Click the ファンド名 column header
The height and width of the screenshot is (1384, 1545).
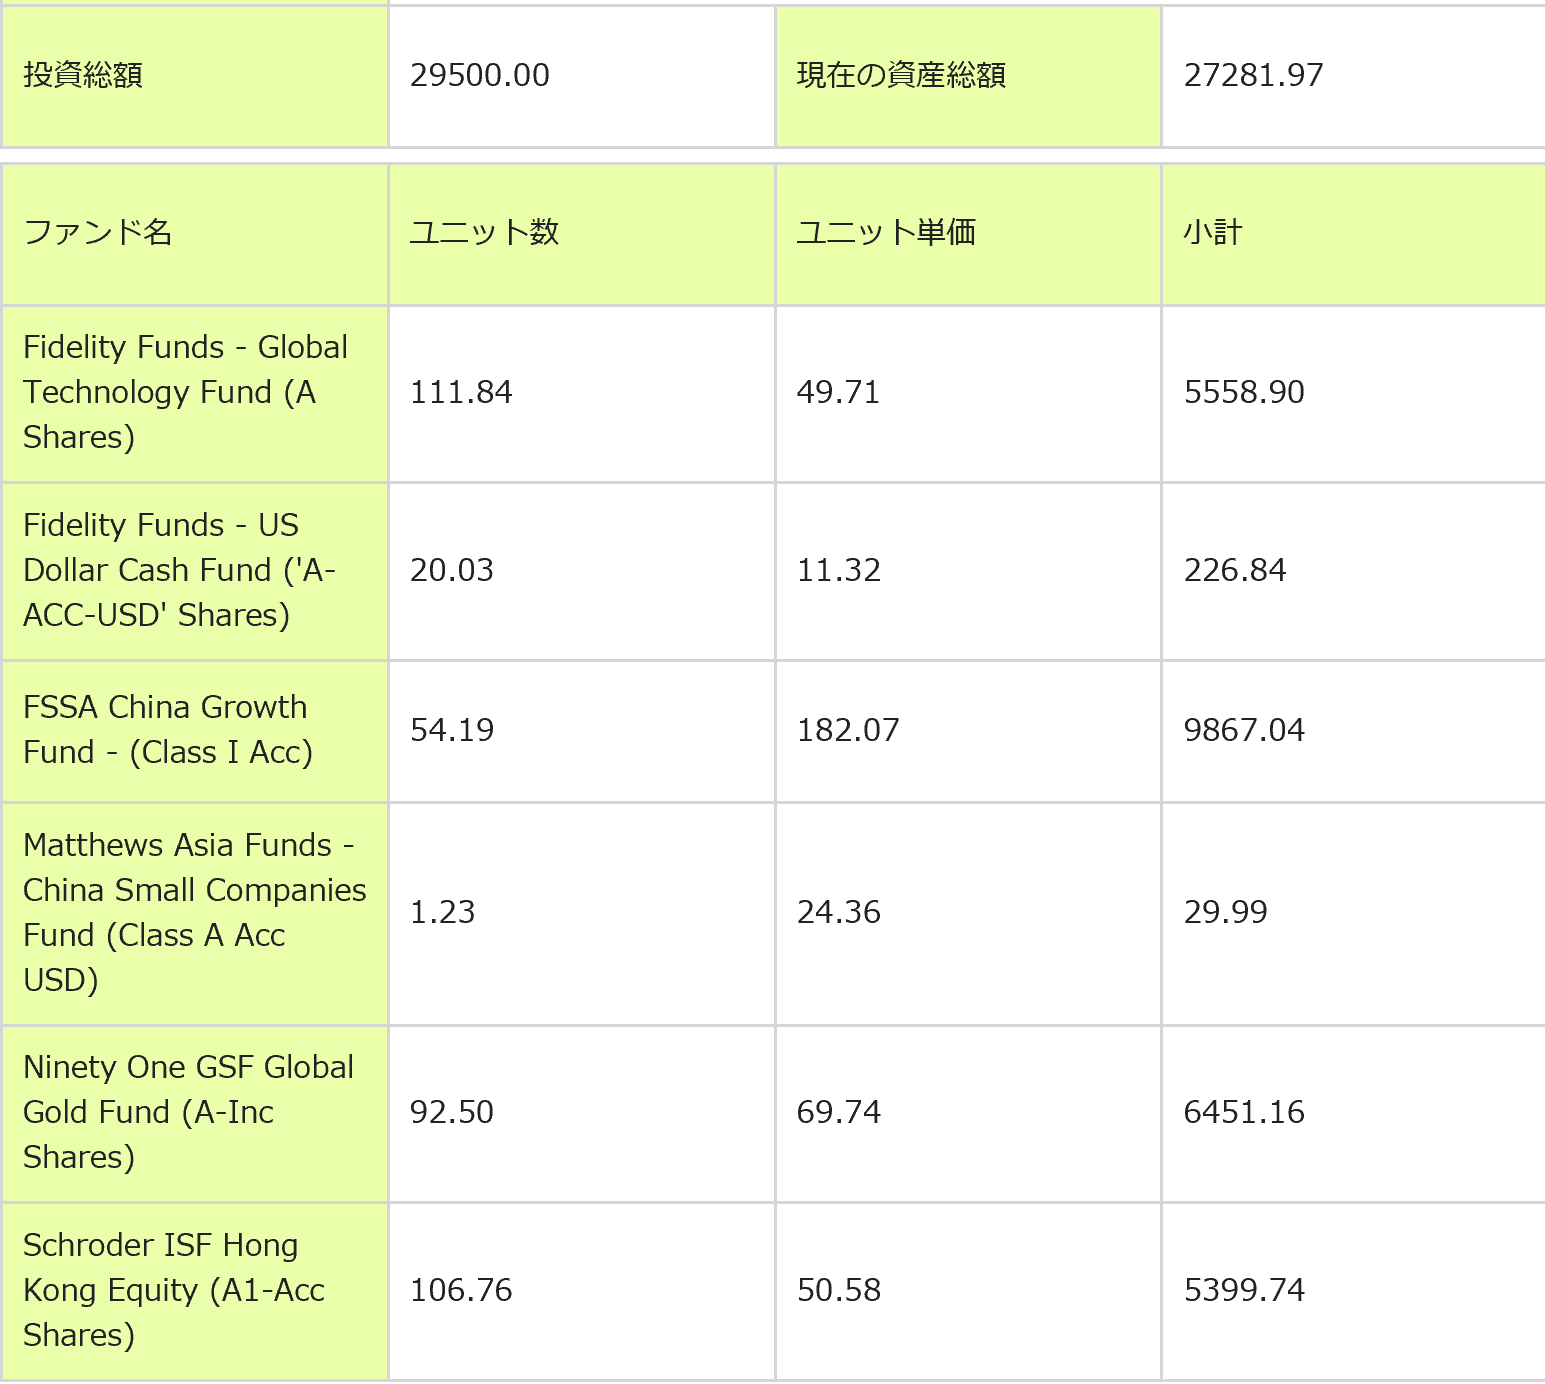(x=98, y=233)
